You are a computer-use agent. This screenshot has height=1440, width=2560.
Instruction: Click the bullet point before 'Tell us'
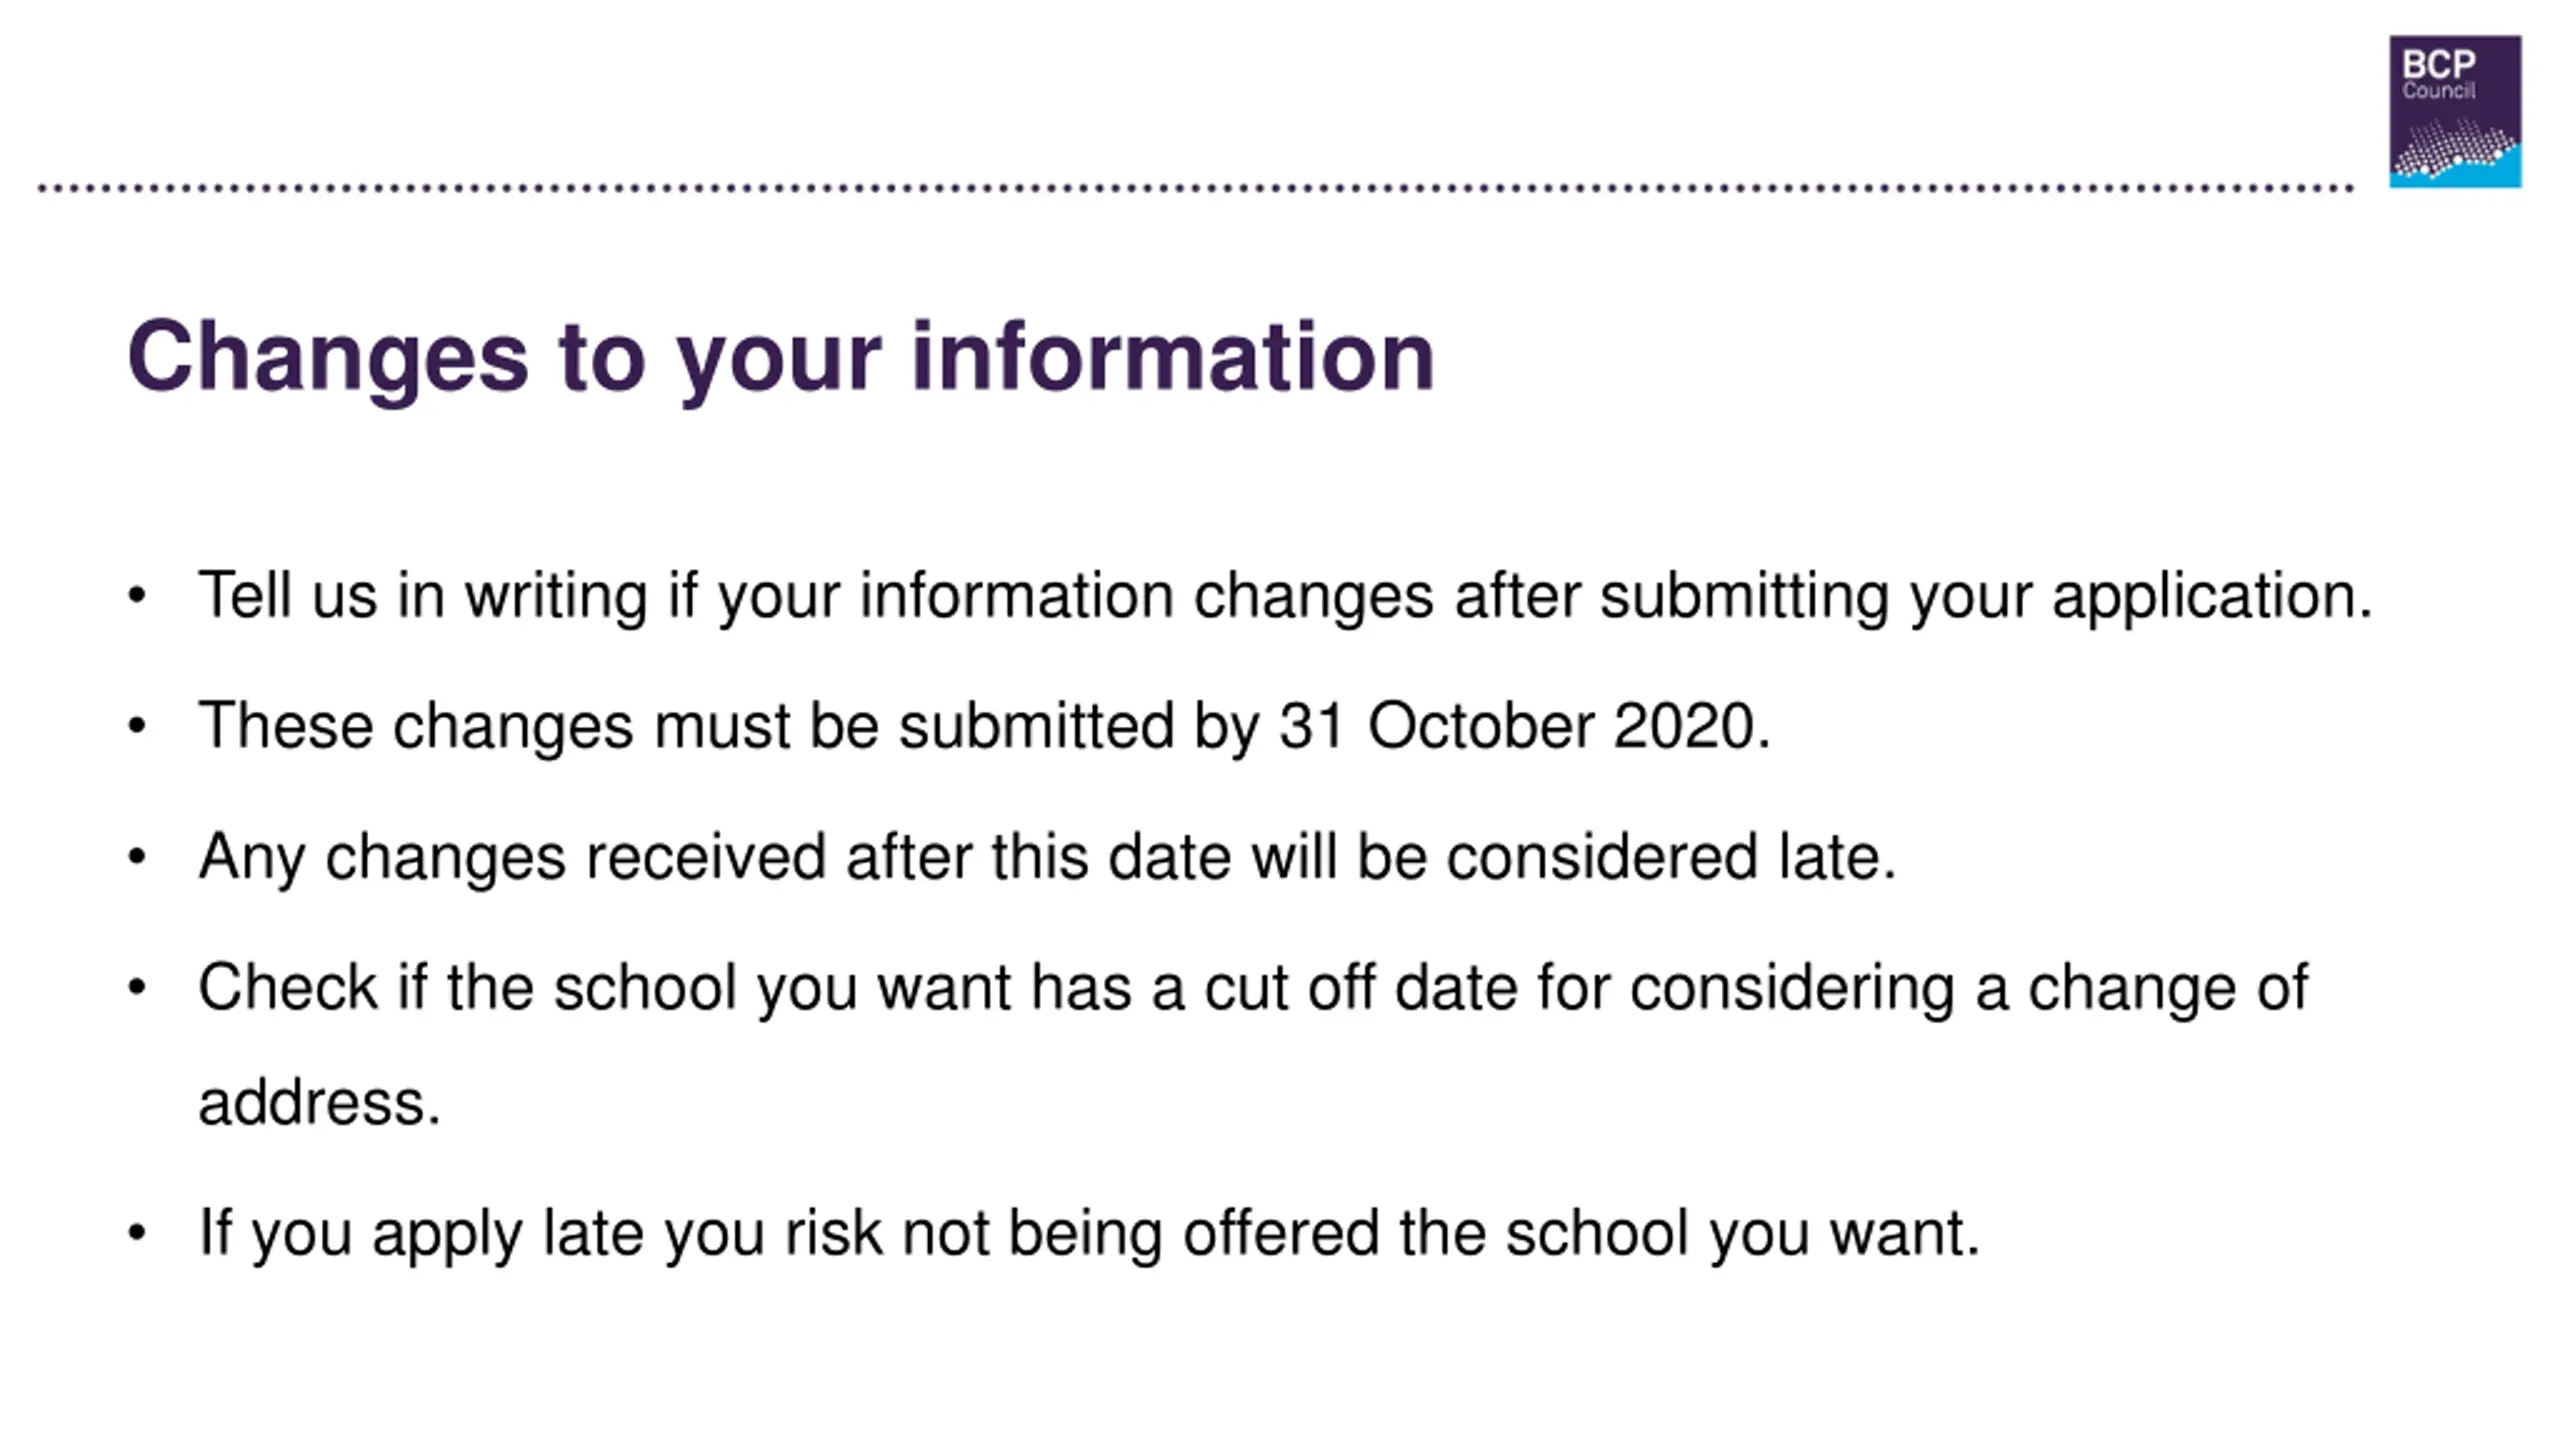[x=137, y=597]
